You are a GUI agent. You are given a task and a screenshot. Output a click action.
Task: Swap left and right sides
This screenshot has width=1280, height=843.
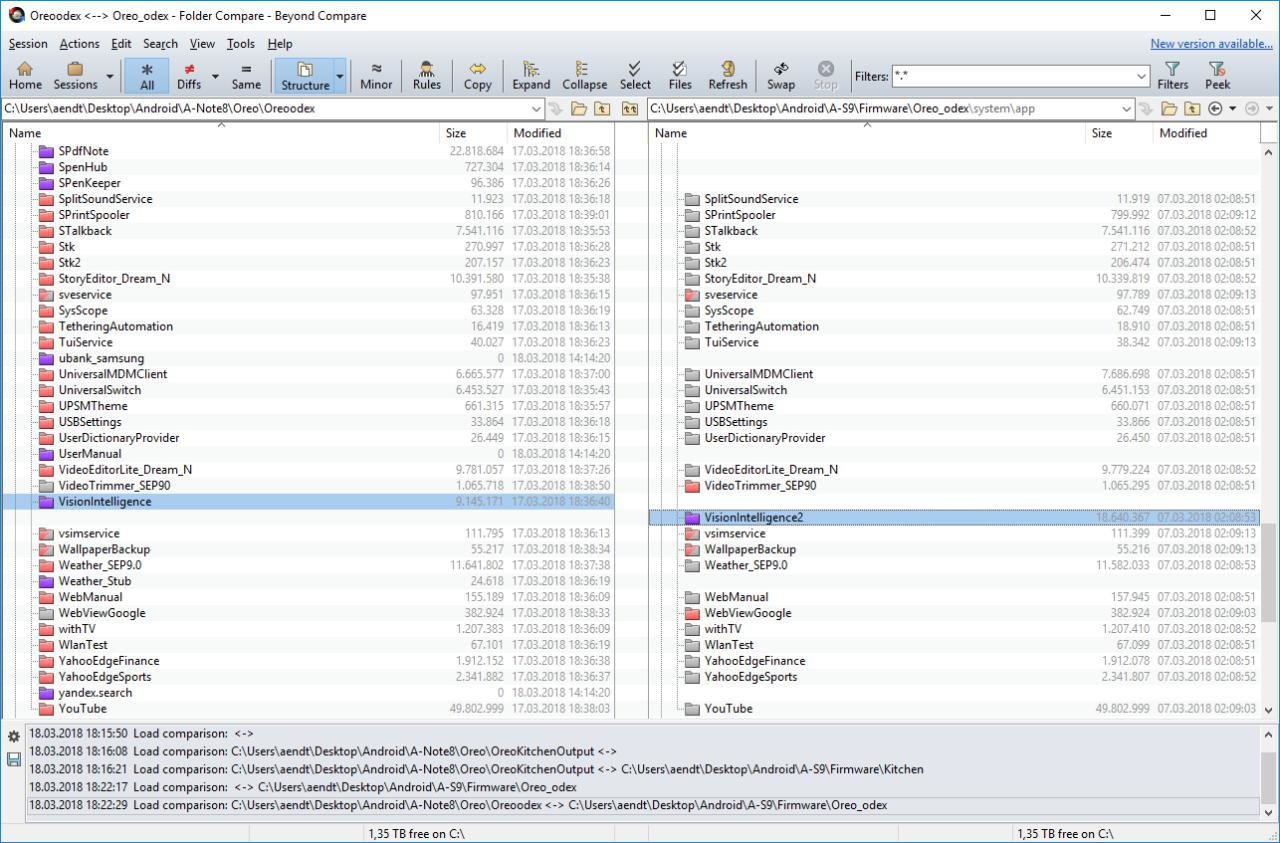781,76
